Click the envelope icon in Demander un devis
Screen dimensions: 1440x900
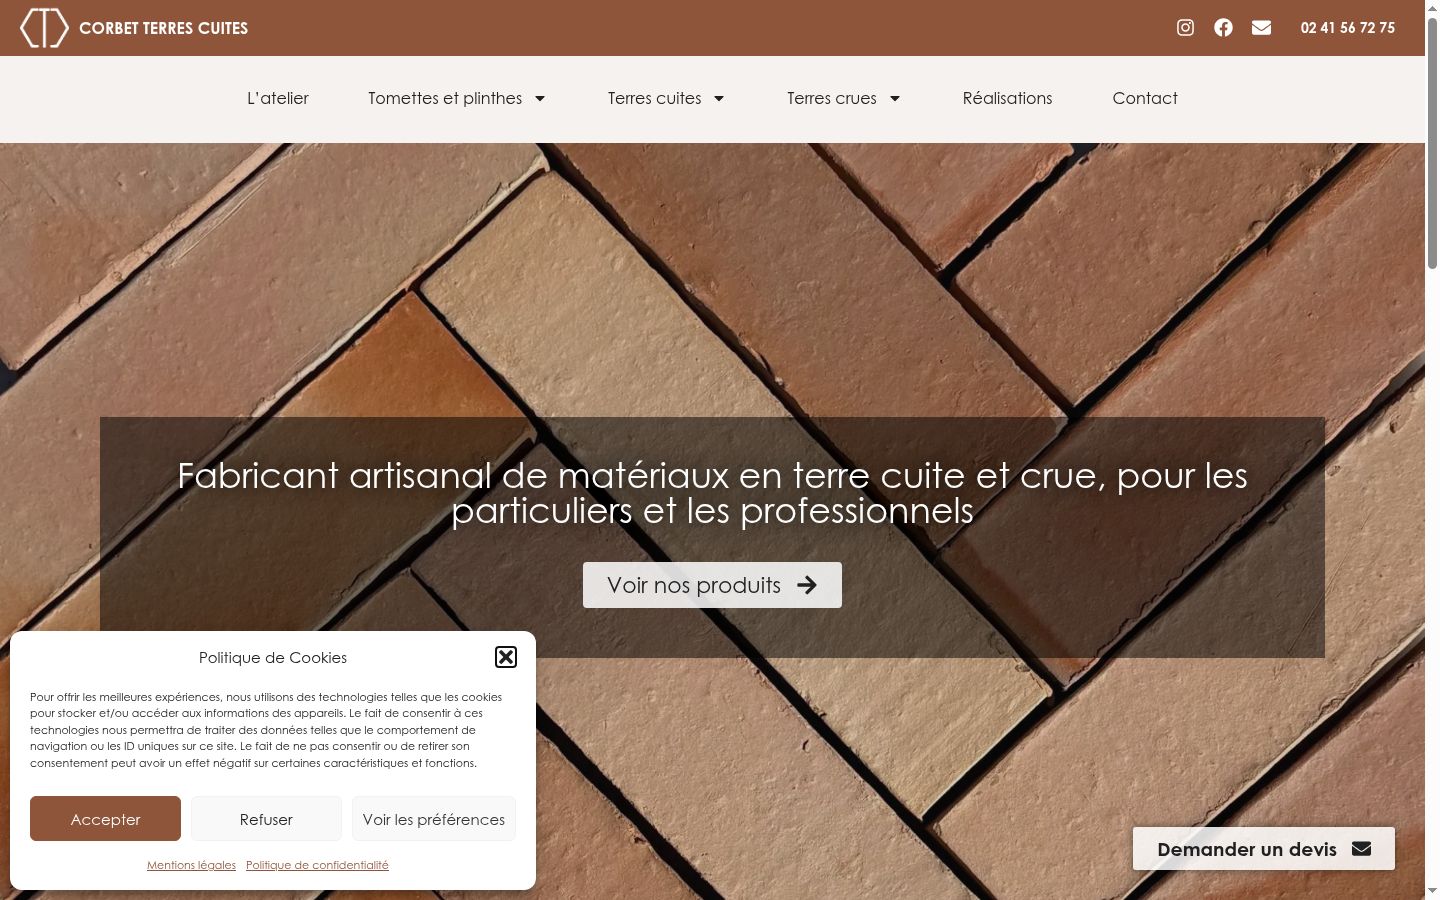[1361, 849]
